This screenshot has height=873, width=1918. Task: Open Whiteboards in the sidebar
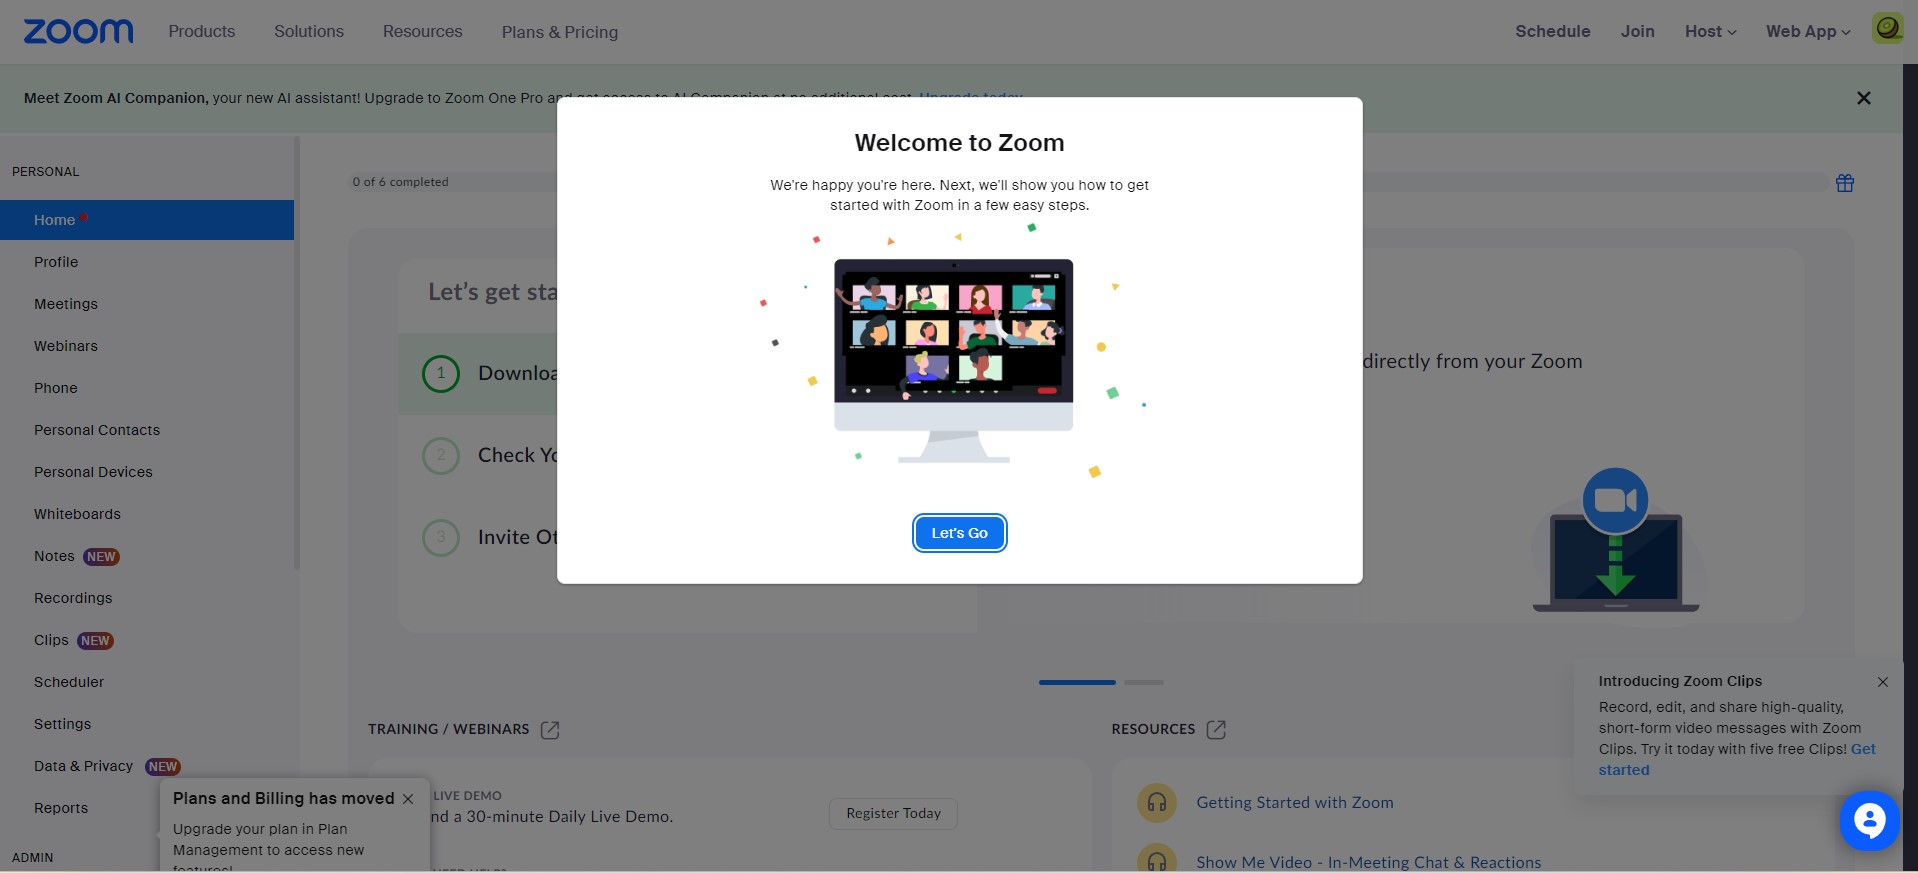tap(77, 514)
